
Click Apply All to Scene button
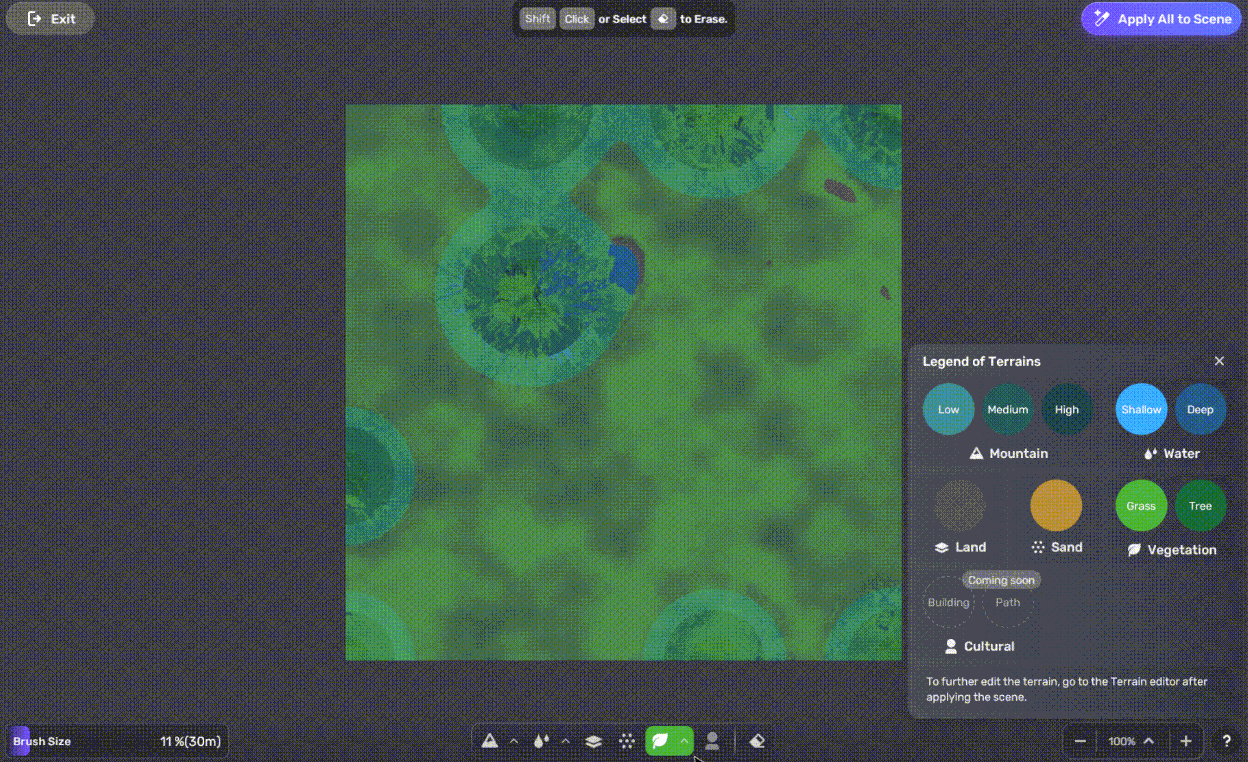(1161, 19)
